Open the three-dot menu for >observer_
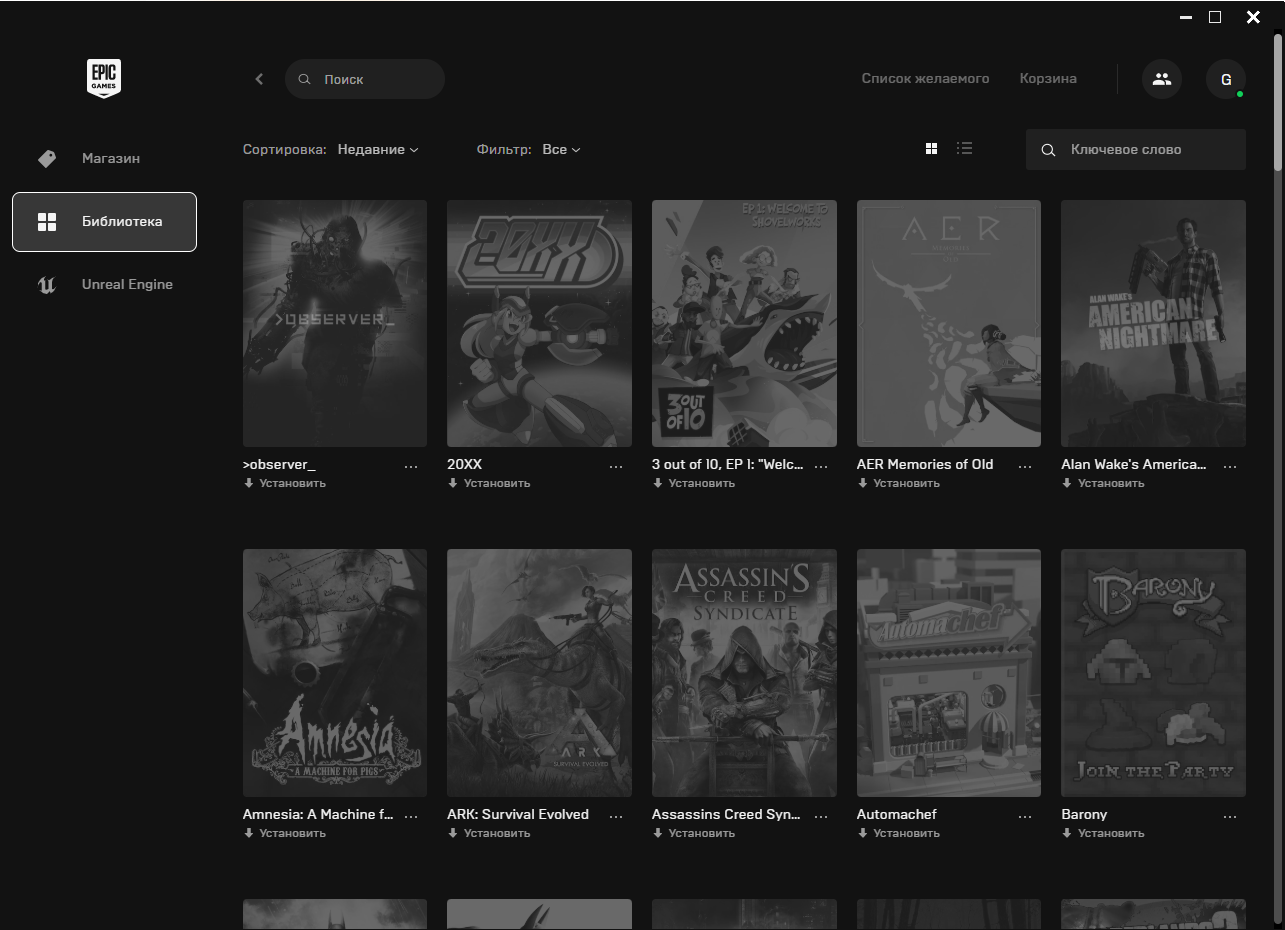The height and width of the screenshot is (930, 1285). [x=411, y=466]
